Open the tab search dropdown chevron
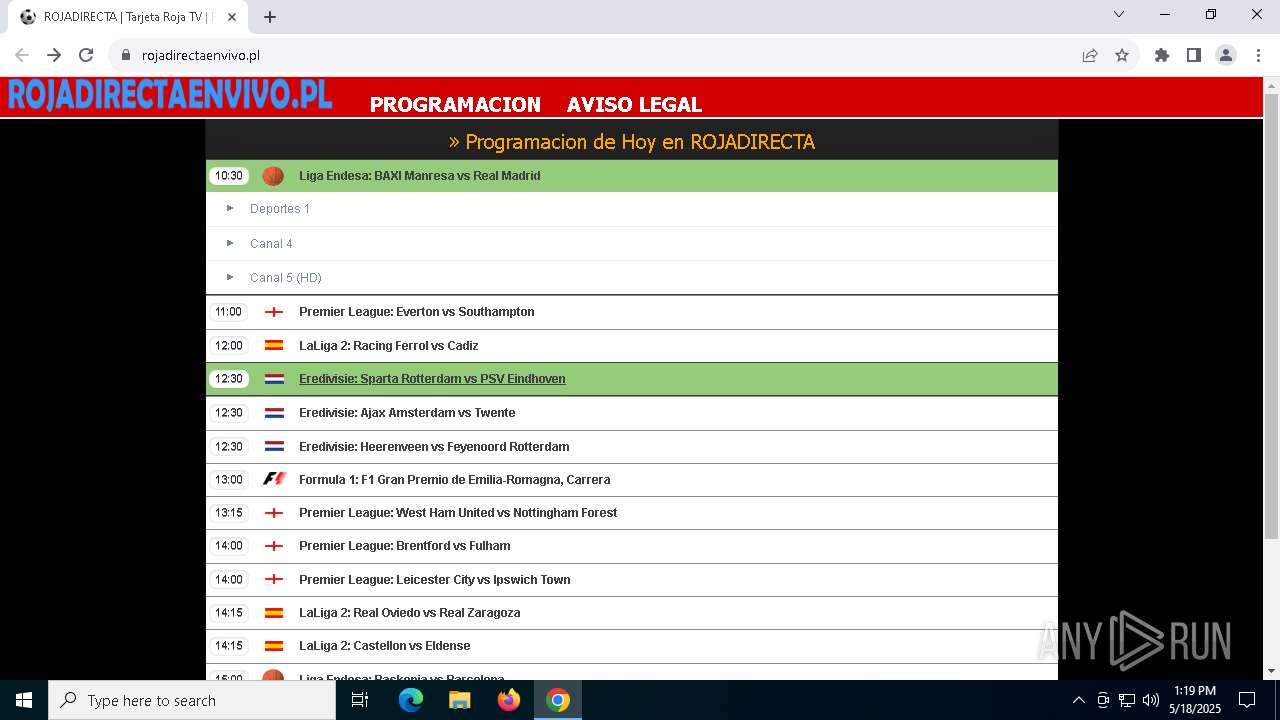The width and height of the screenshot is (1280, 720). 1119,14
